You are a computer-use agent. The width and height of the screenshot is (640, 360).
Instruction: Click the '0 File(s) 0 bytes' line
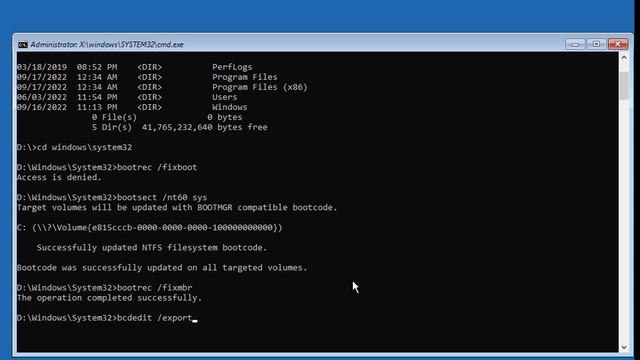(167, 117)
